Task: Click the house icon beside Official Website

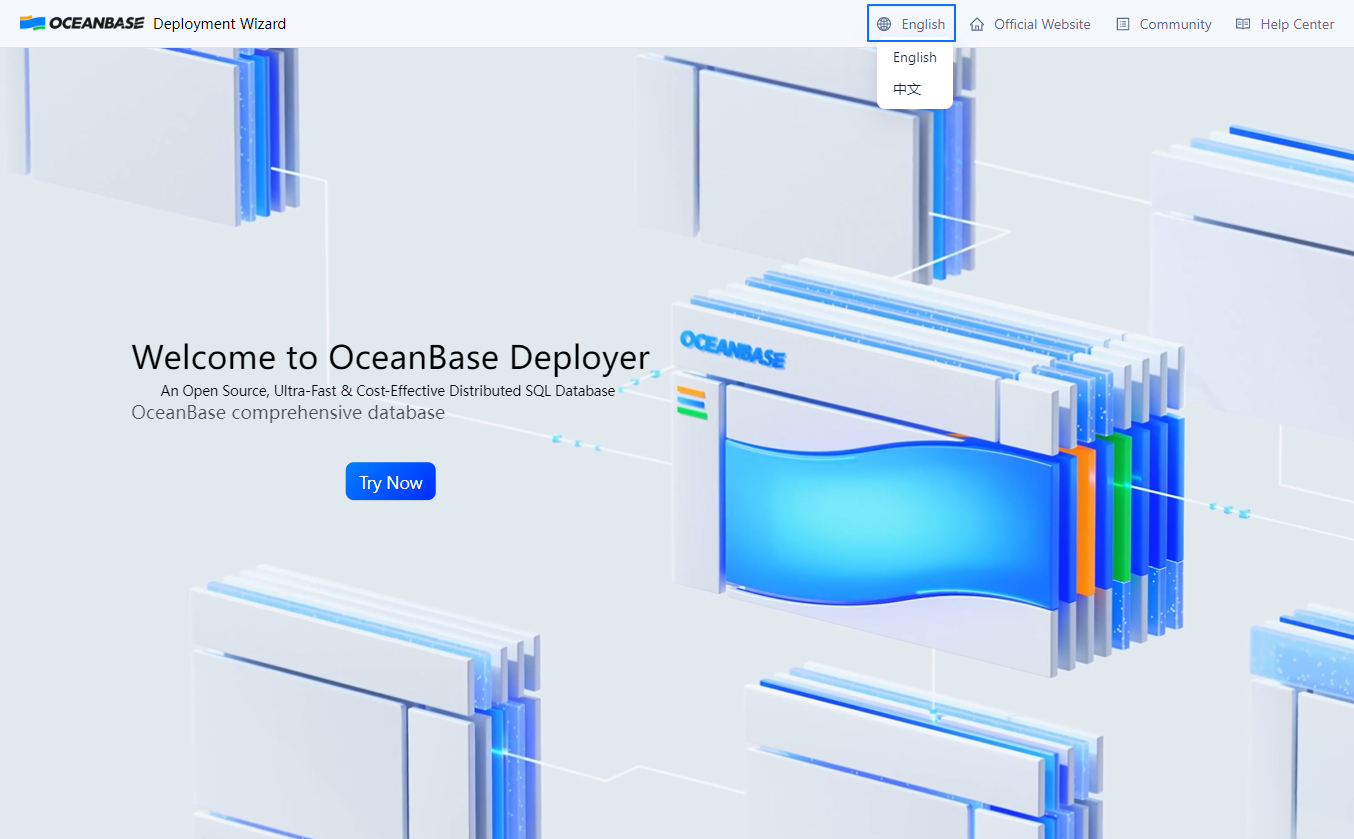Action: pyautogui.click(x=977, y=24)
